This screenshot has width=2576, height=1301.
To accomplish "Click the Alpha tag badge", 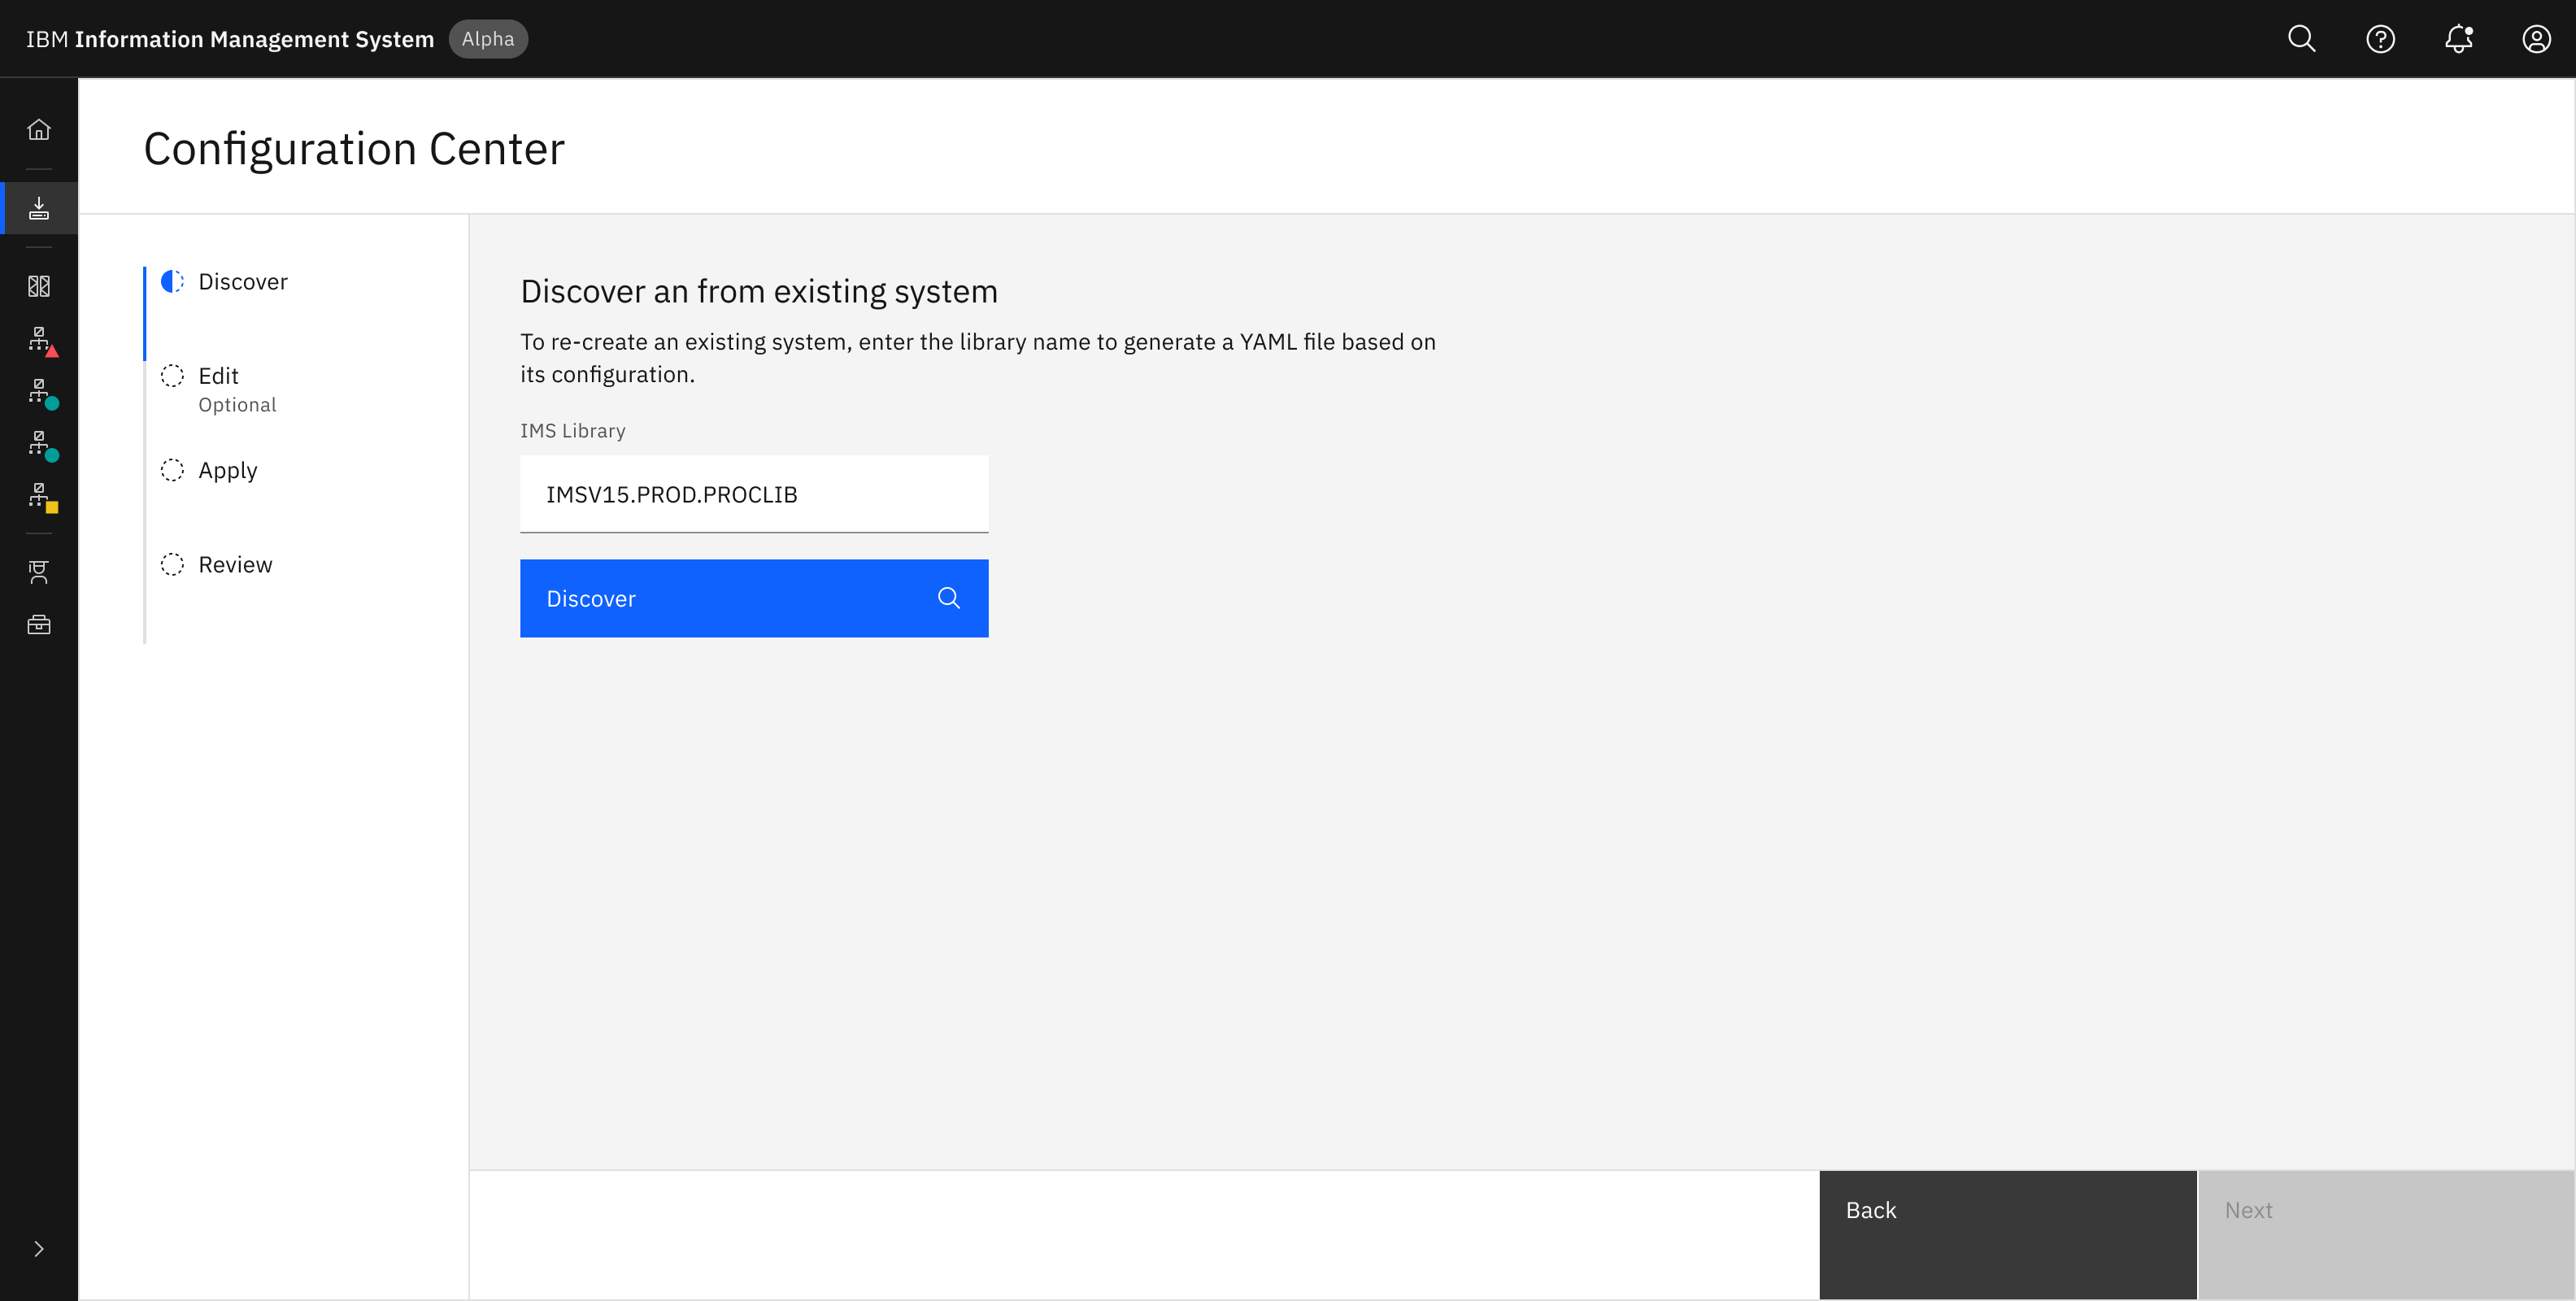I will [488, 39].
